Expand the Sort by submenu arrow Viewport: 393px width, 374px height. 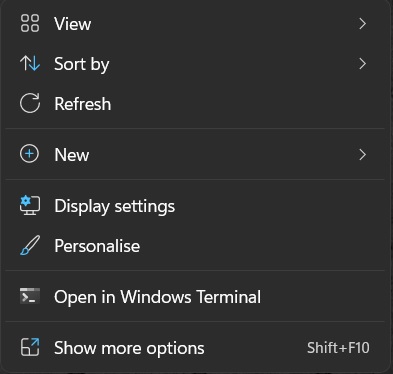point(362,64)
